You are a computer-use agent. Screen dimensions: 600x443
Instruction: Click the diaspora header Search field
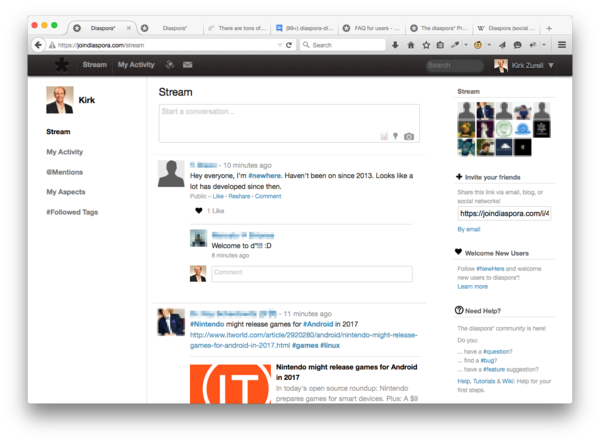coord(455,65)
